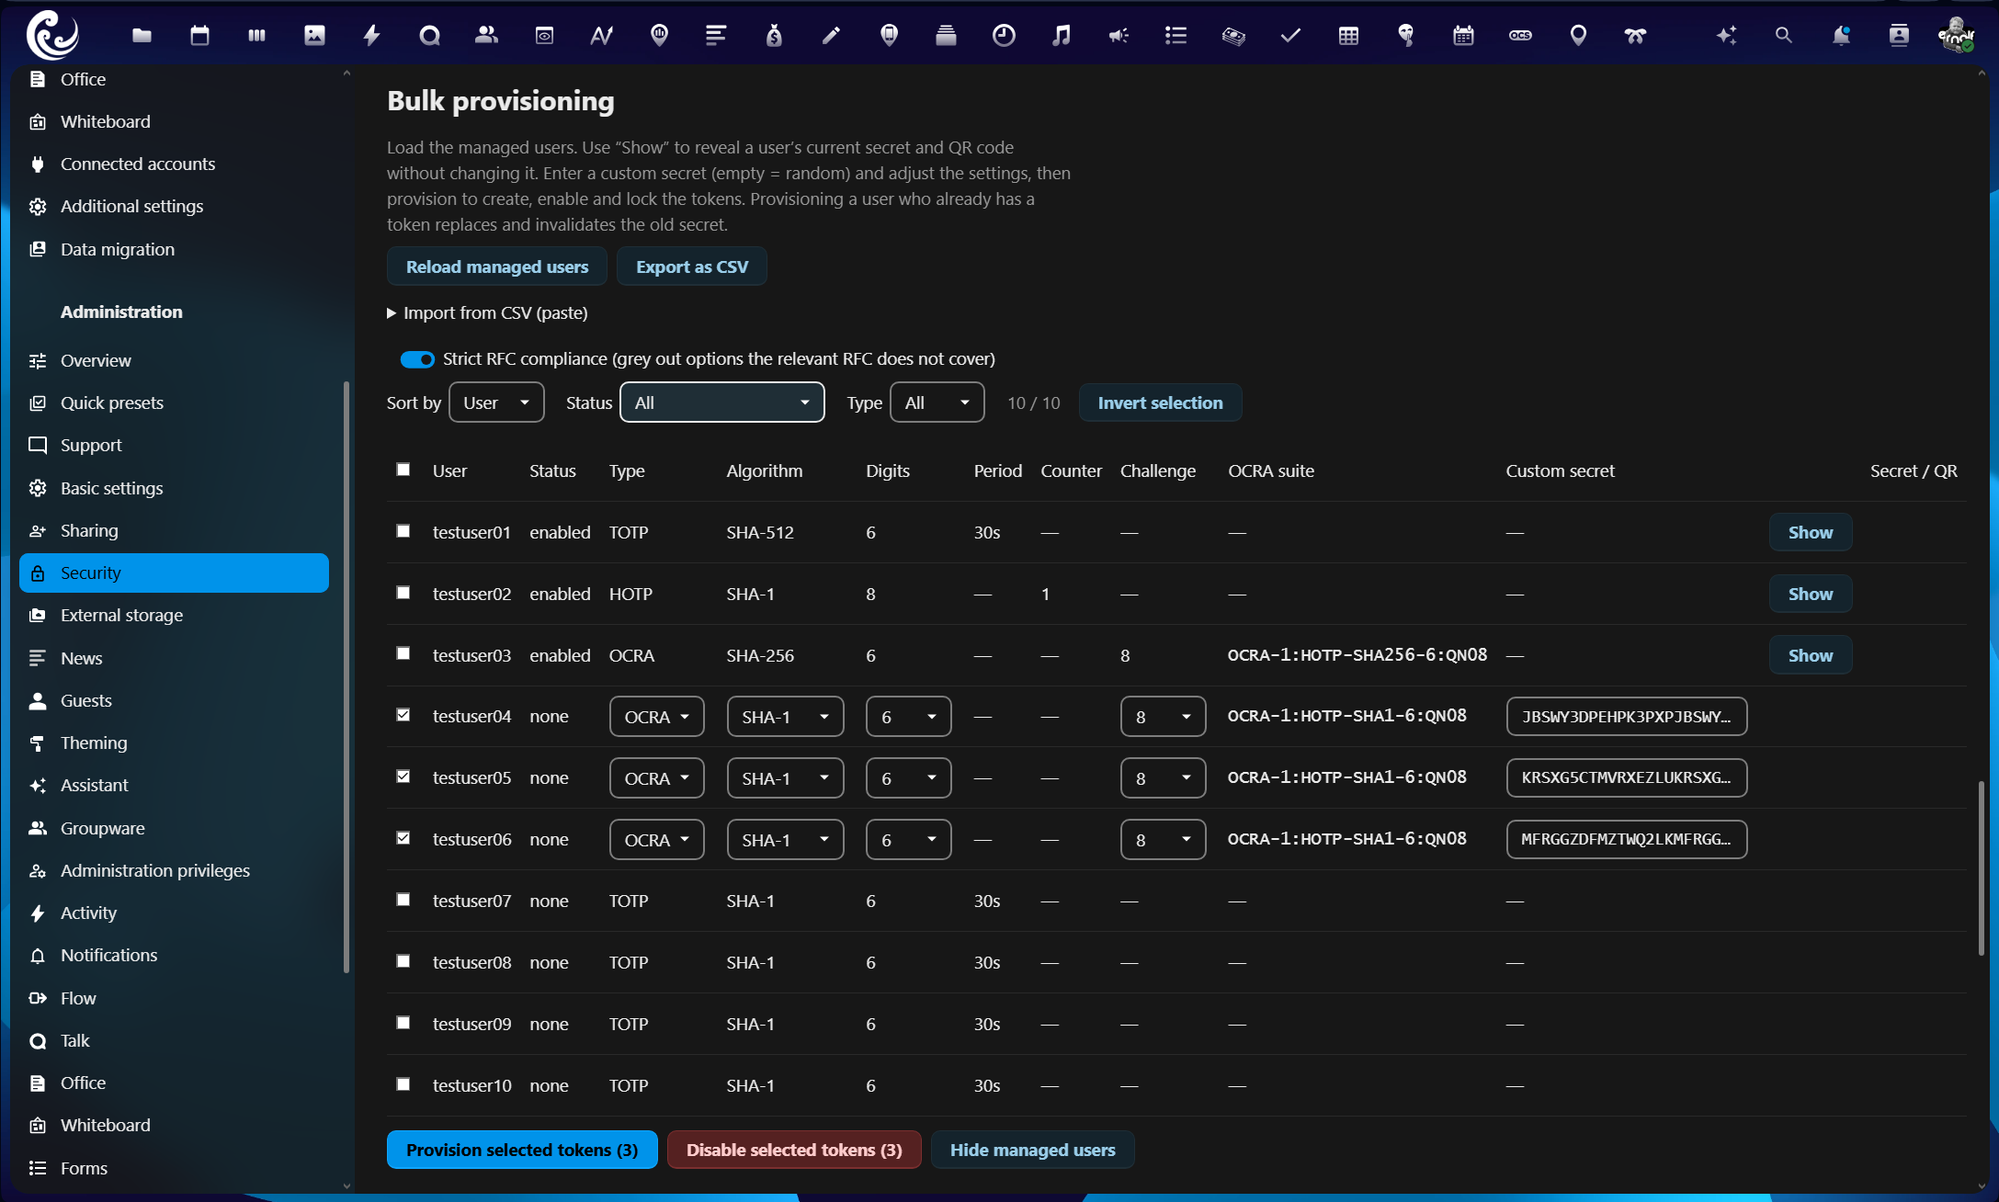Click the sidebar vertical scrollbar
1999x1202 pixels.
pos(346,676)
